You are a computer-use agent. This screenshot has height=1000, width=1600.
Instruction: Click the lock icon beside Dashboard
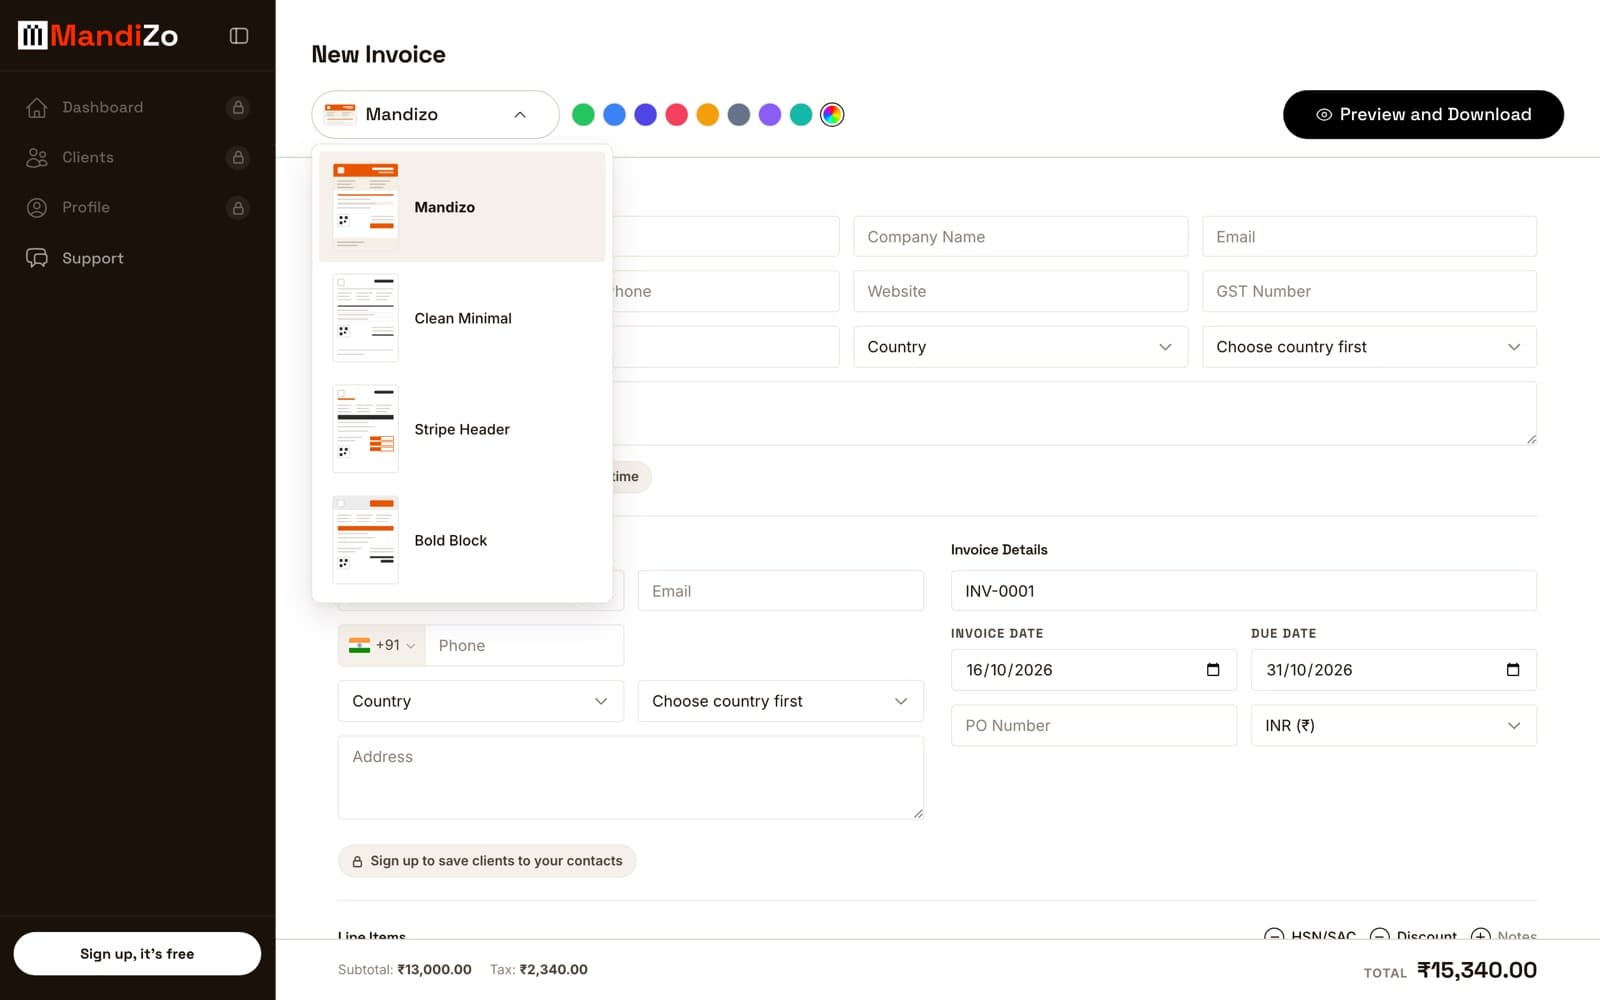tap(238, 107)
